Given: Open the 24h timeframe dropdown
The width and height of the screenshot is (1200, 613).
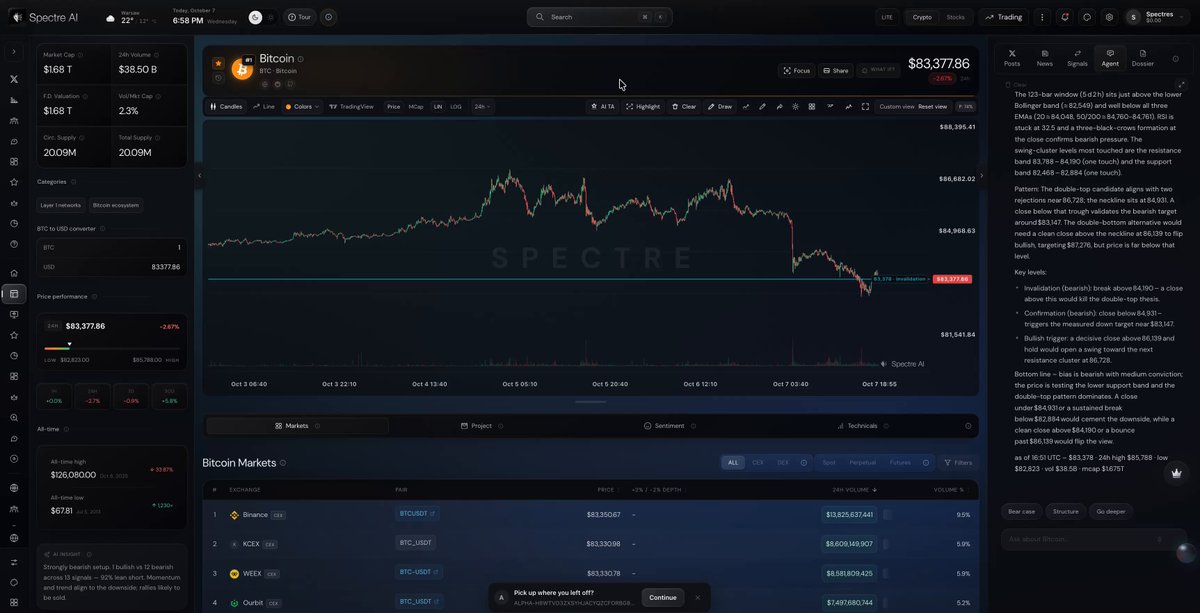Looking at the screenshot, I should coord(482,106).
